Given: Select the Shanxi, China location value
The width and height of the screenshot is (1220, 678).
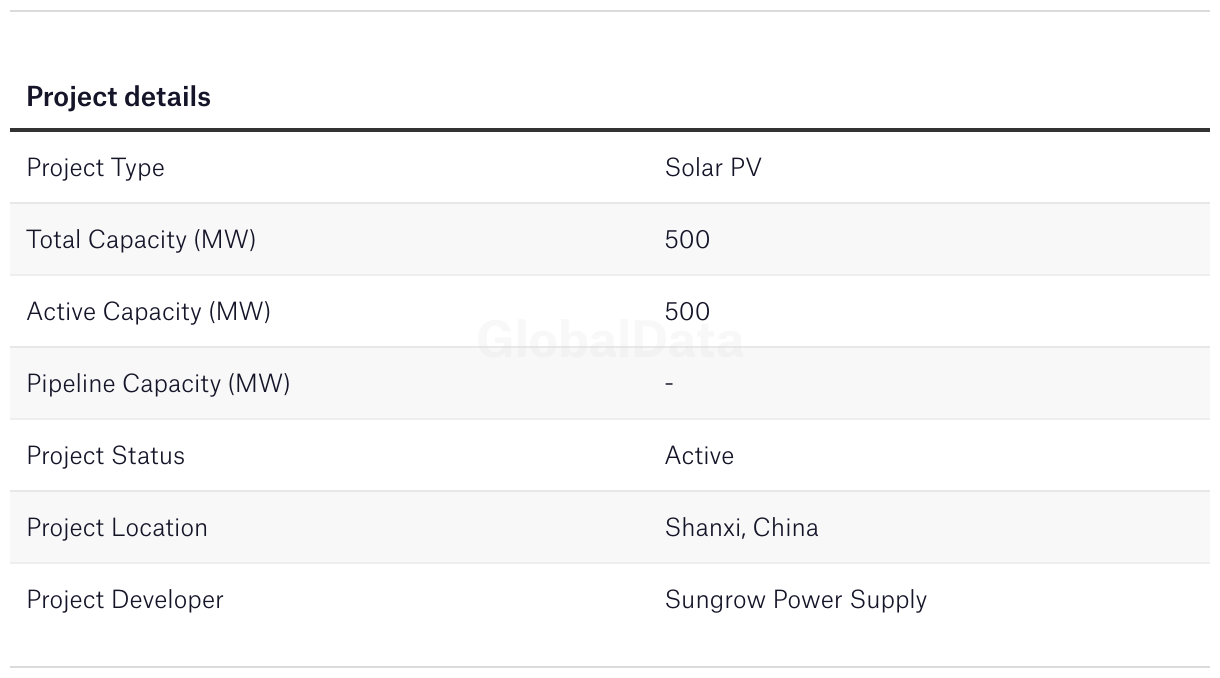Looking at the screenshot, I should point(741,528).
